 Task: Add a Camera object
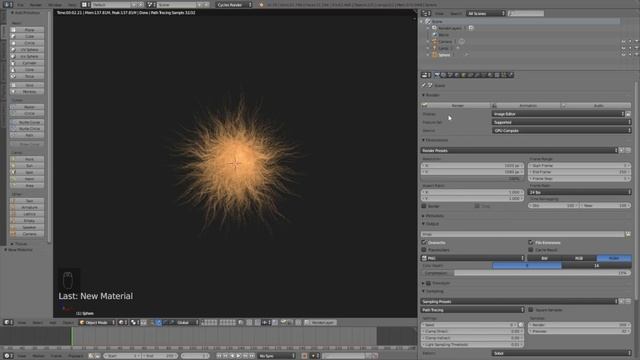27,234
